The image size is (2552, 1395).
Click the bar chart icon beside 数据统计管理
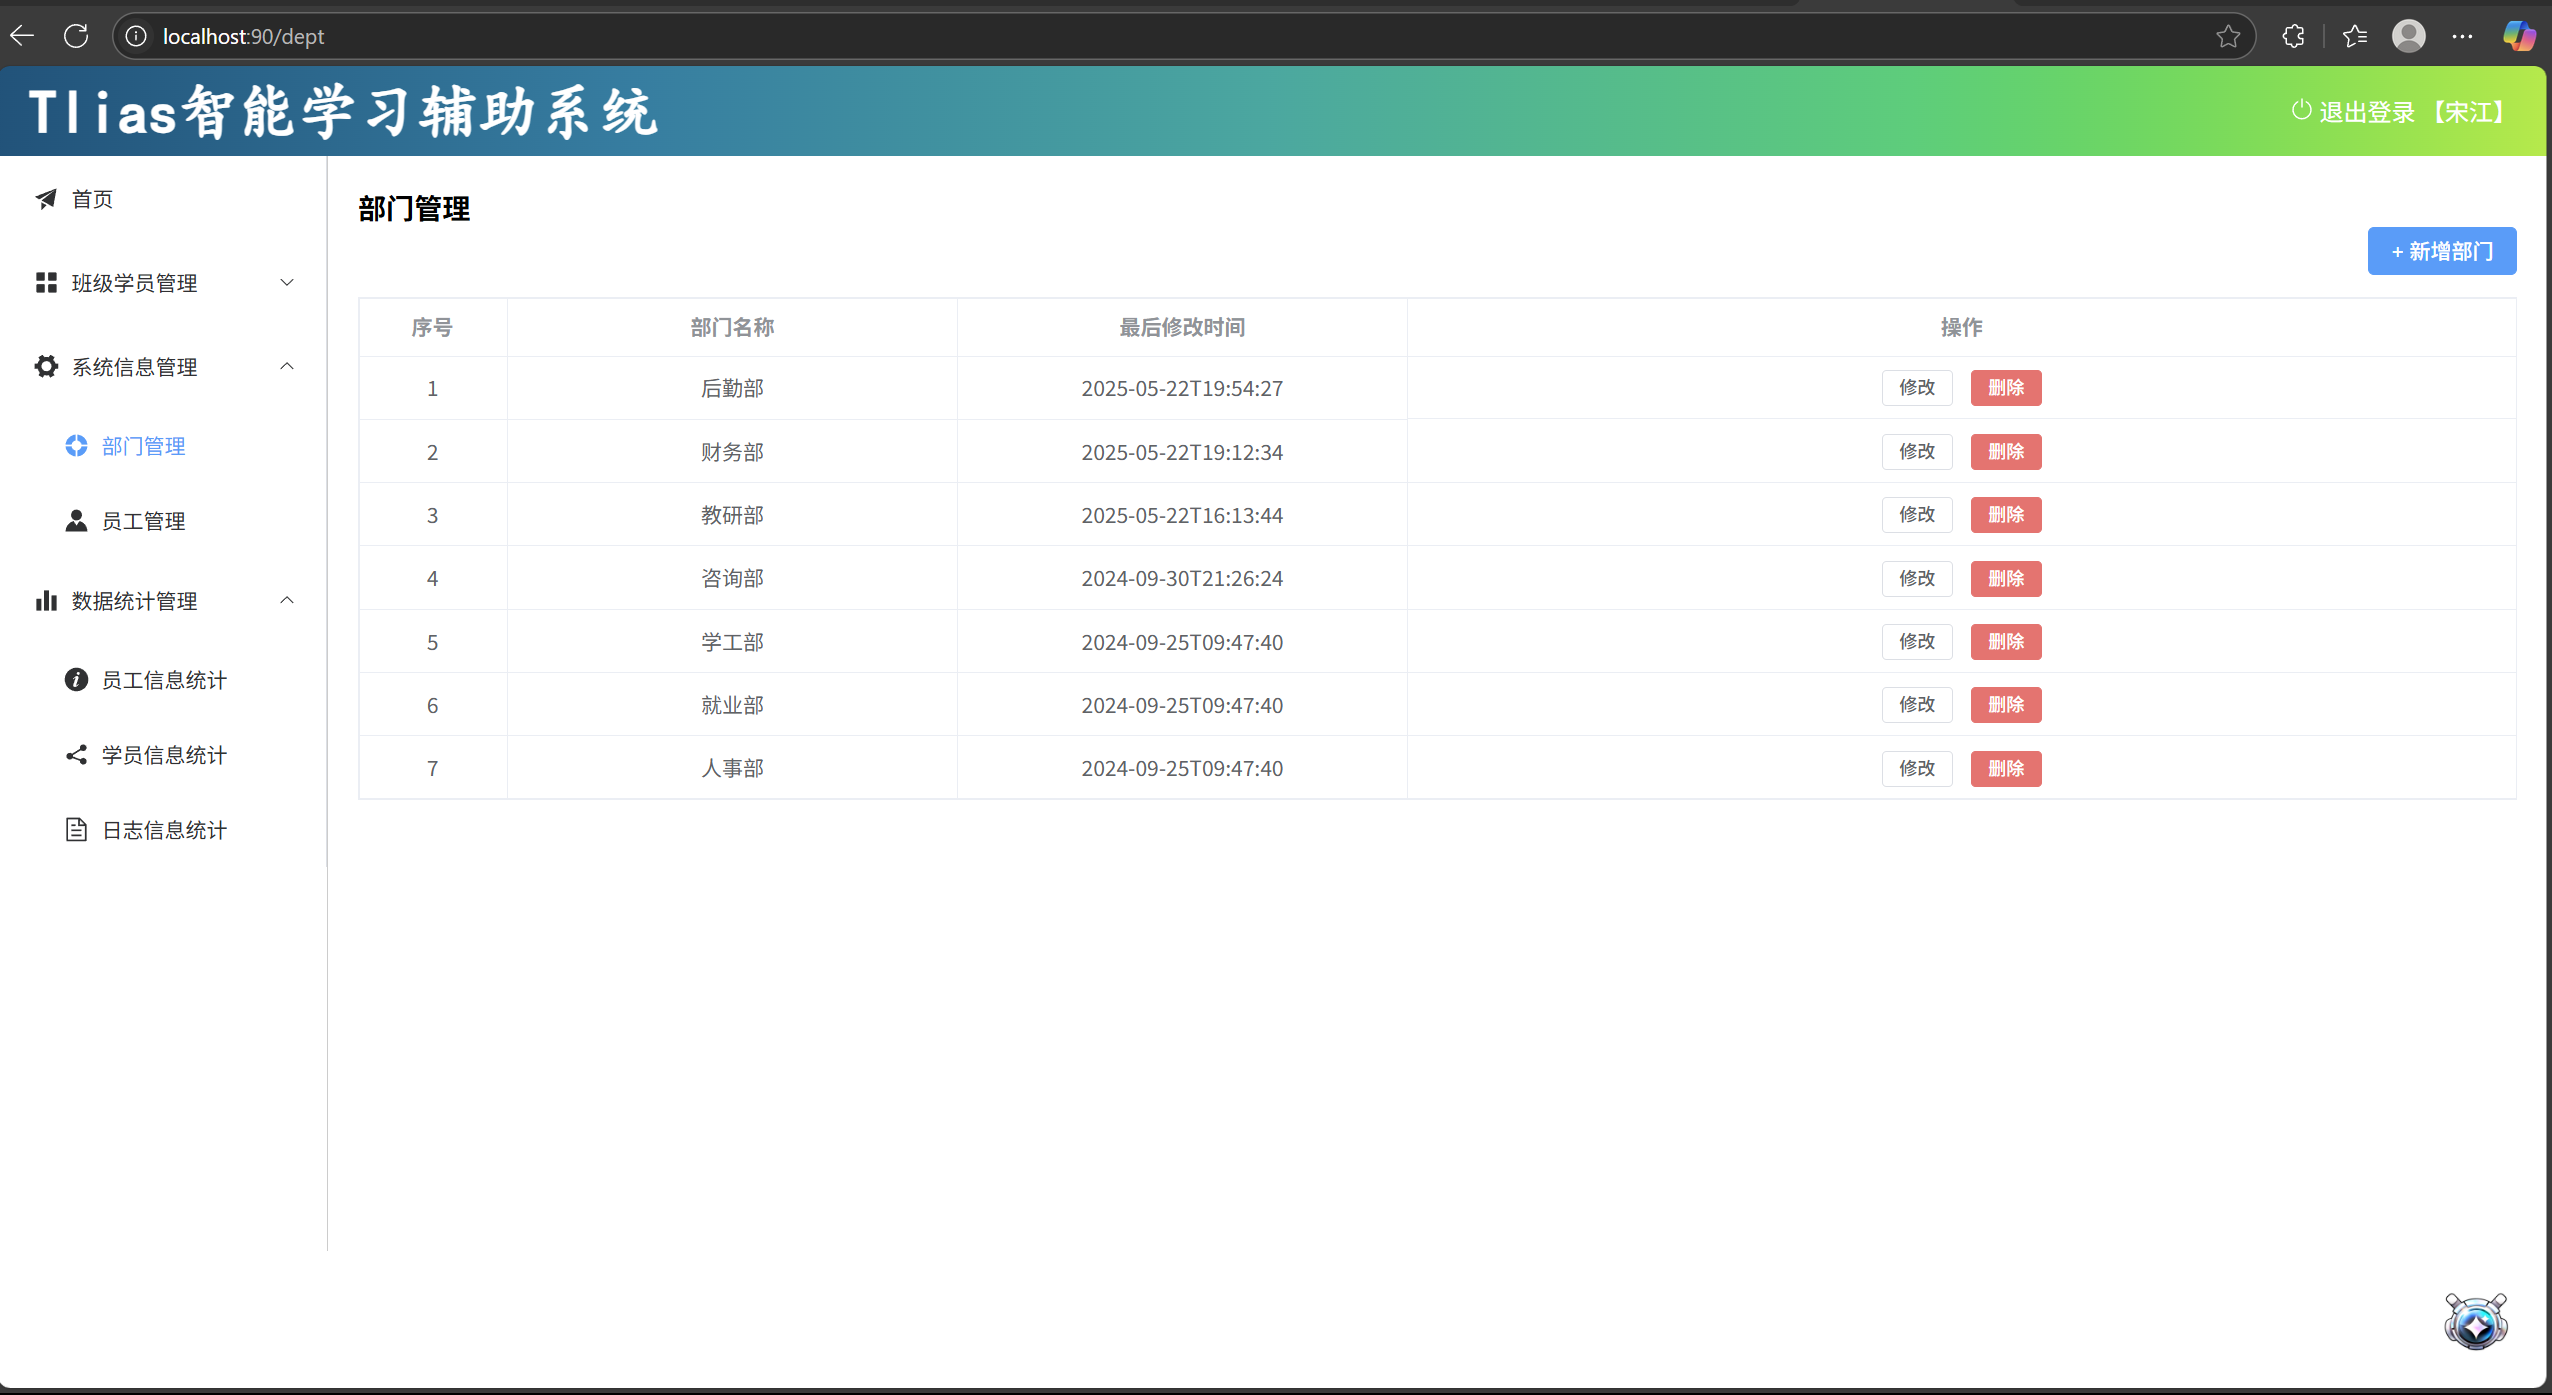(x=46, y=601)
